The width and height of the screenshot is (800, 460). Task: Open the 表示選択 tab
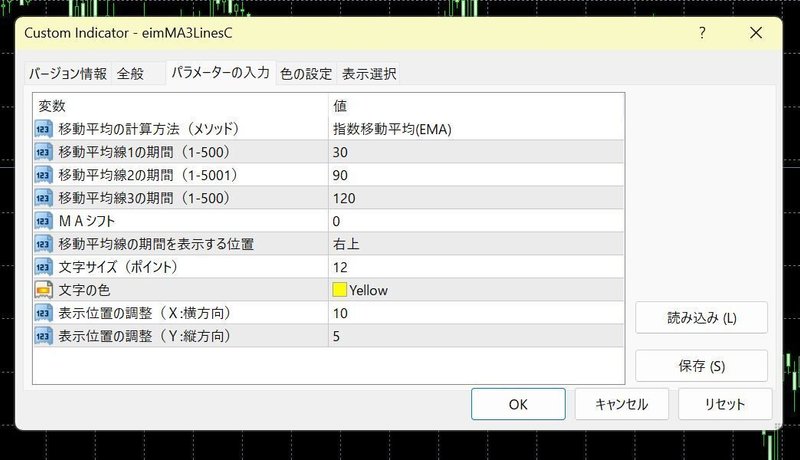click(x=369, y=74)
